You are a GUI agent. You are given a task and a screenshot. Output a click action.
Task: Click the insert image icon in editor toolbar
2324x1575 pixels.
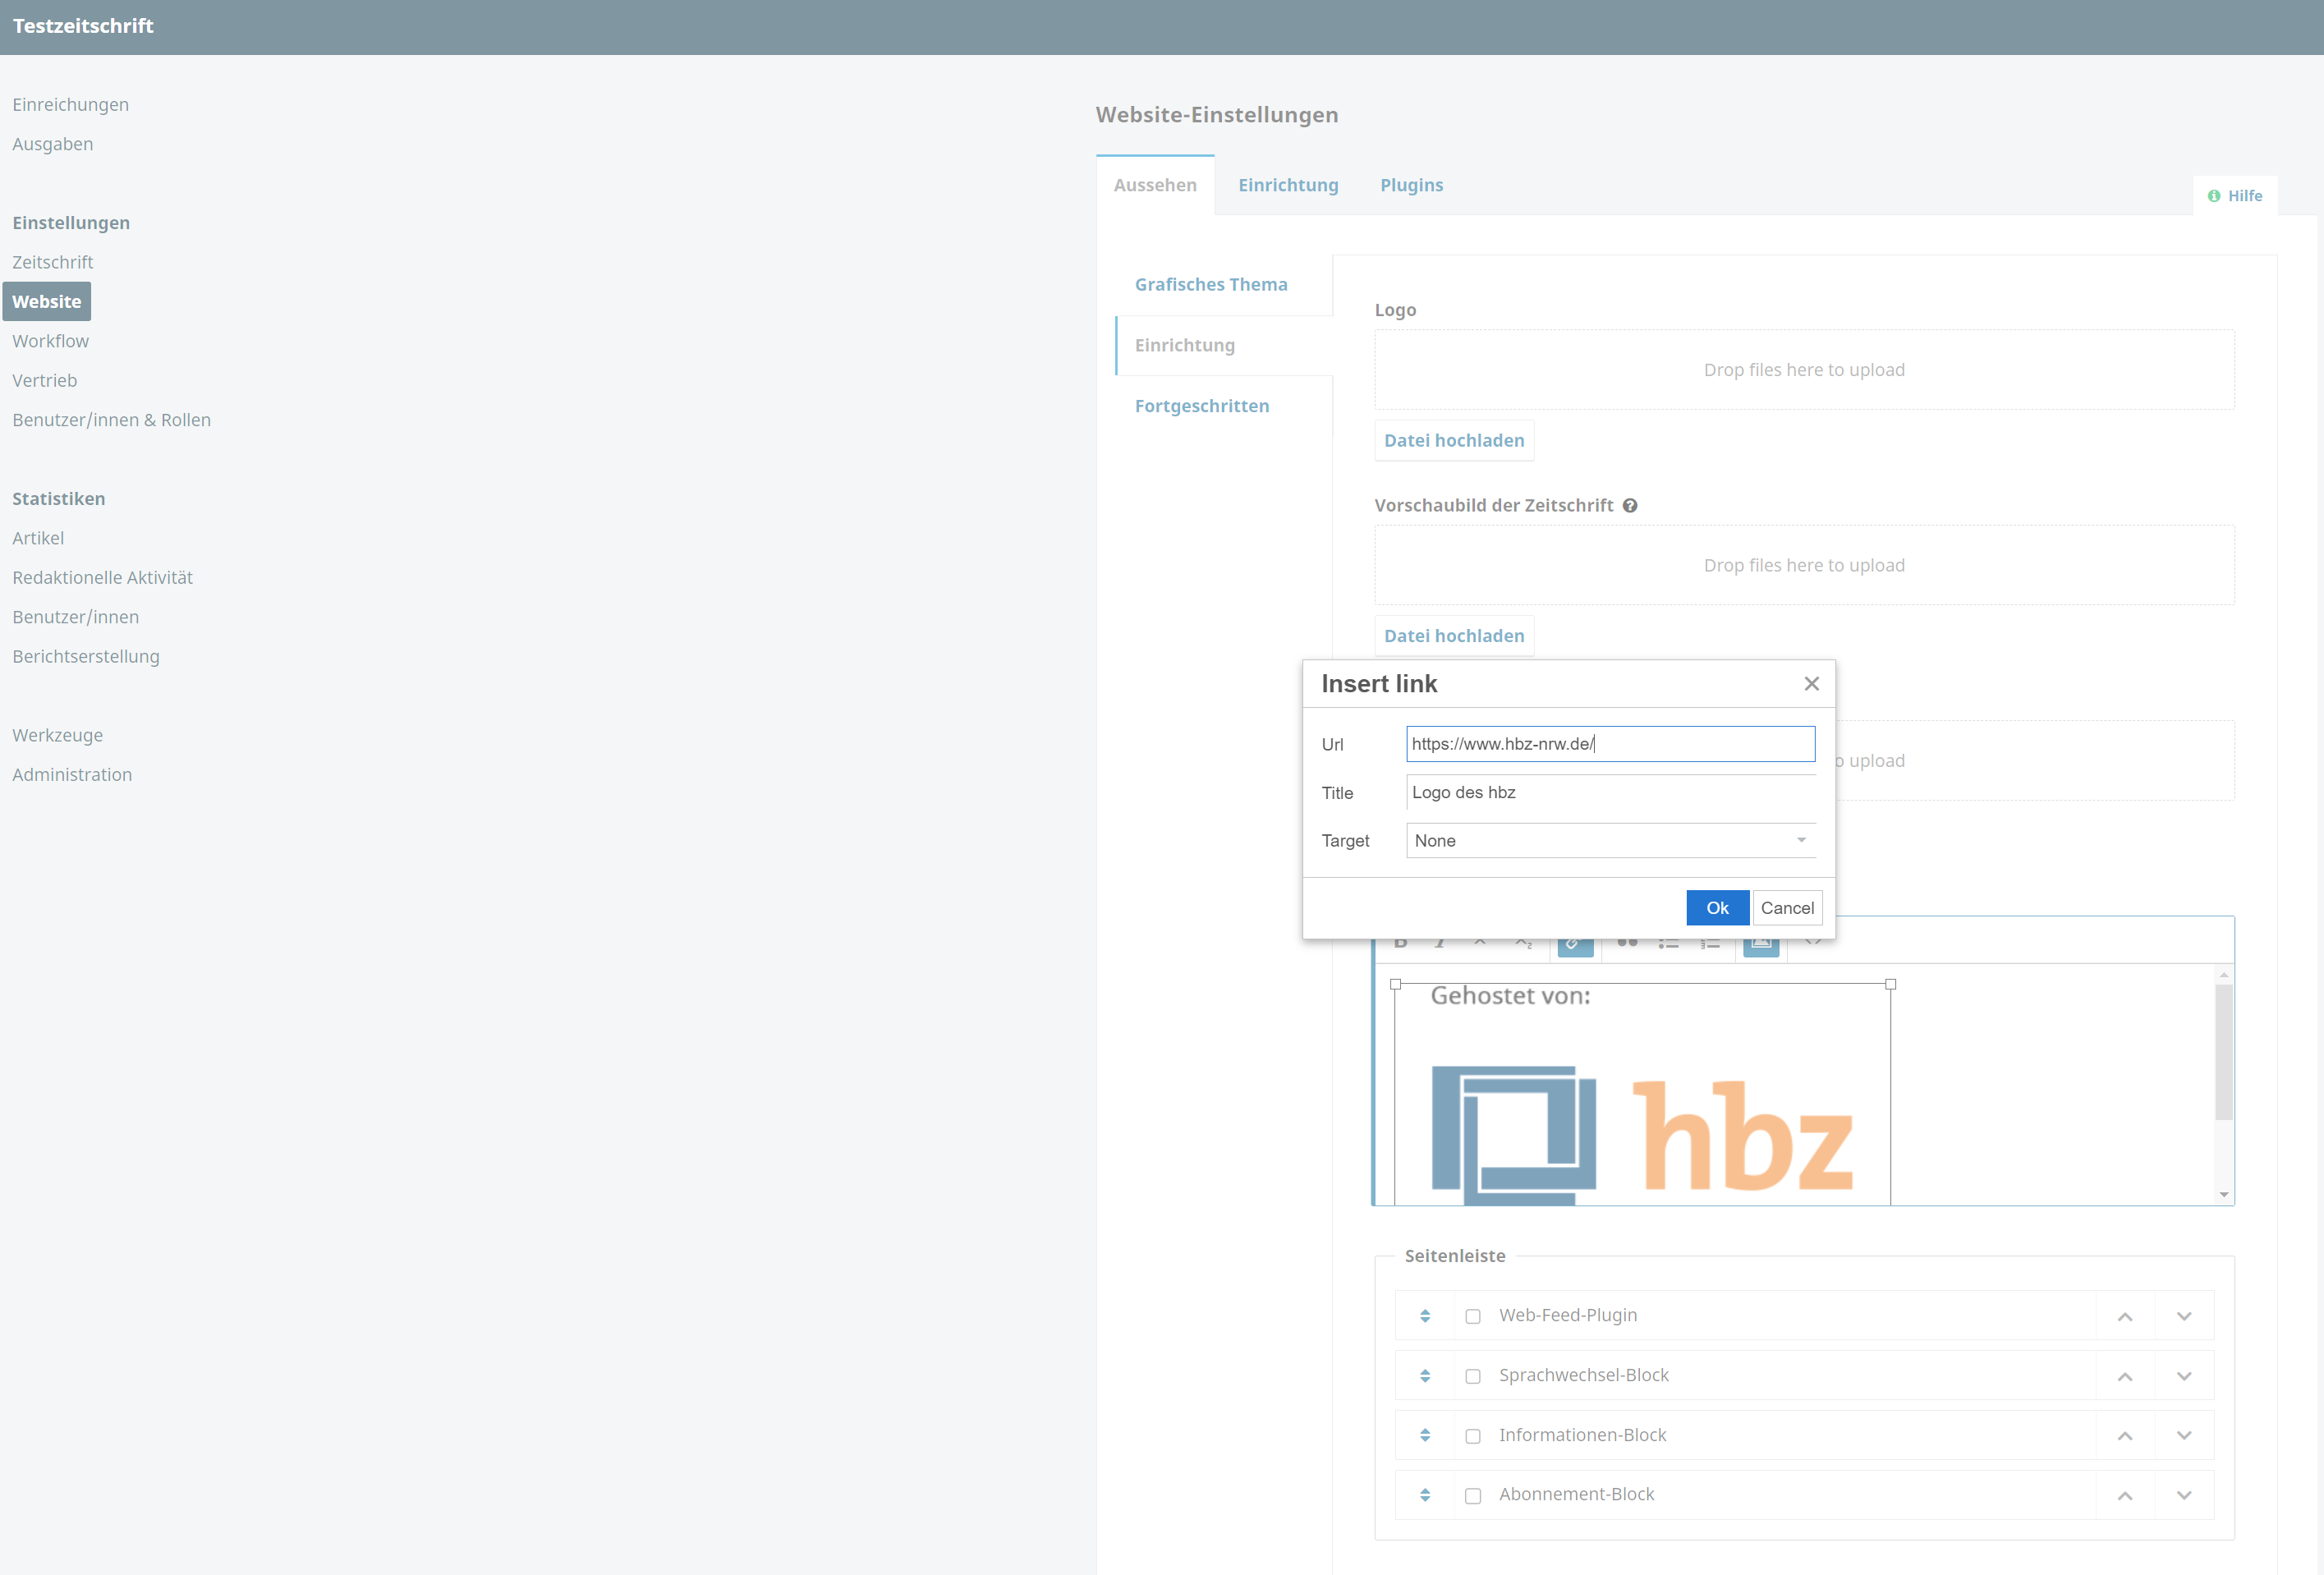coord(1761,943)
